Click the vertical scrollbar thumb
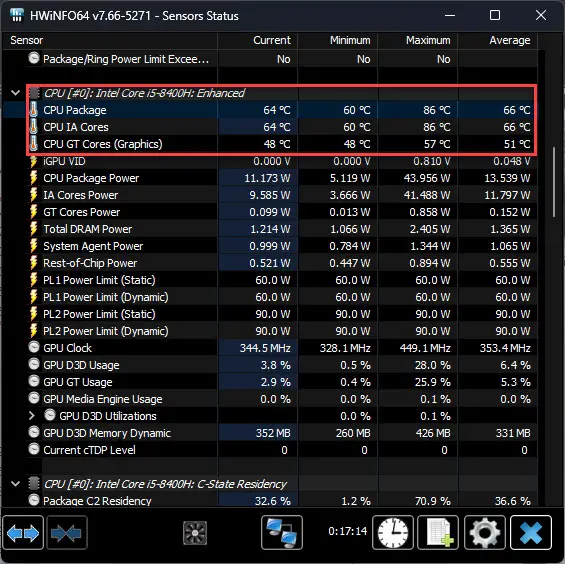Viewport: 565px width, 564px height. click(555, 182)
